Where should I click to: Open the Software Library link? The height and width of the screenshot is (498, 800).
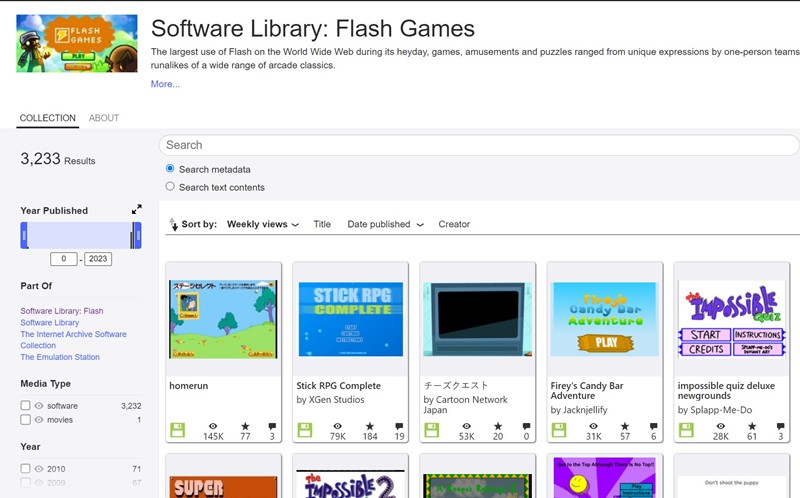50,322
